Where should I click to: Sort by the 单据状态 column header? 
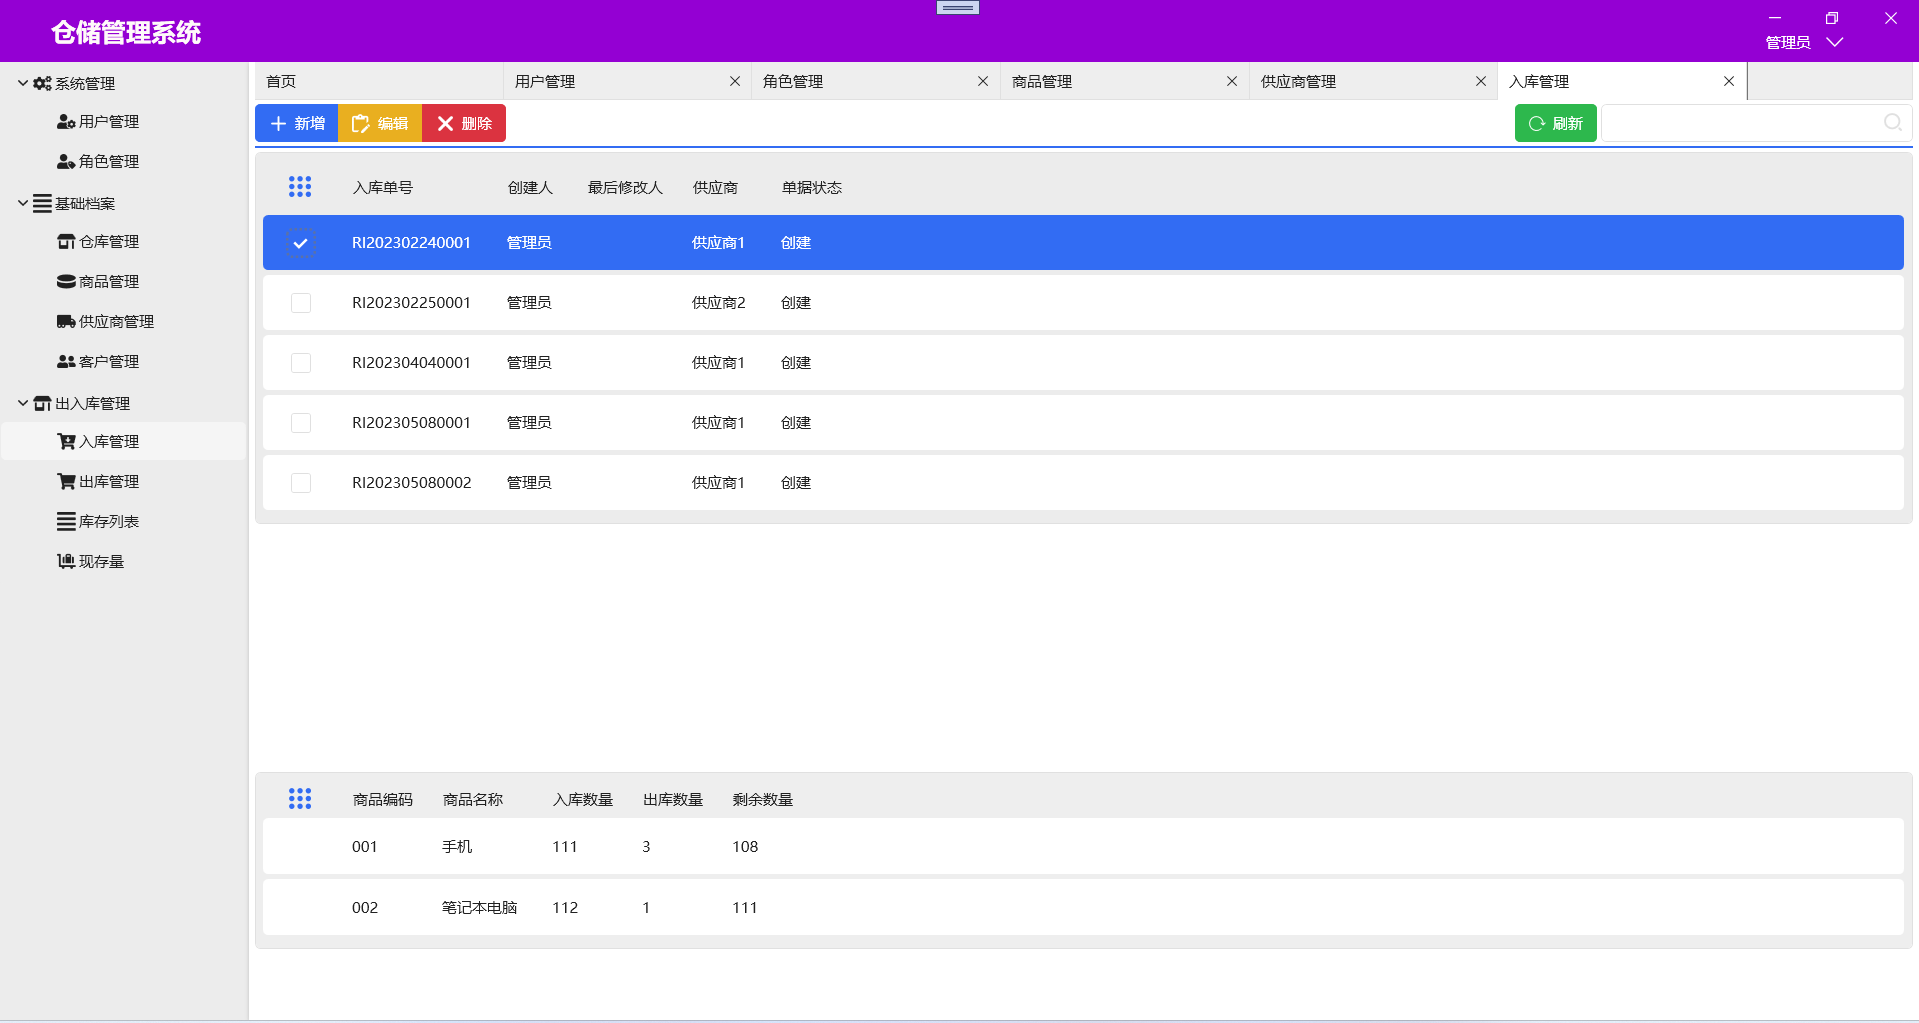click(812, 188)
